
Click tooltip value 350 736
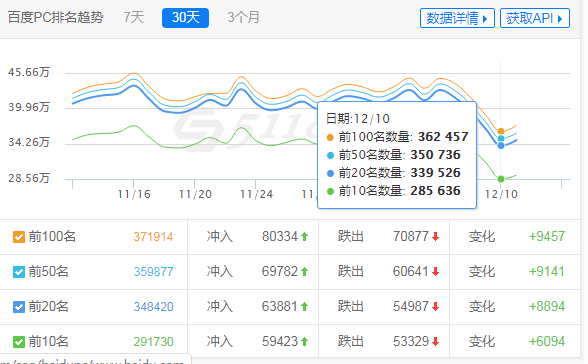[x=435, y=155]
